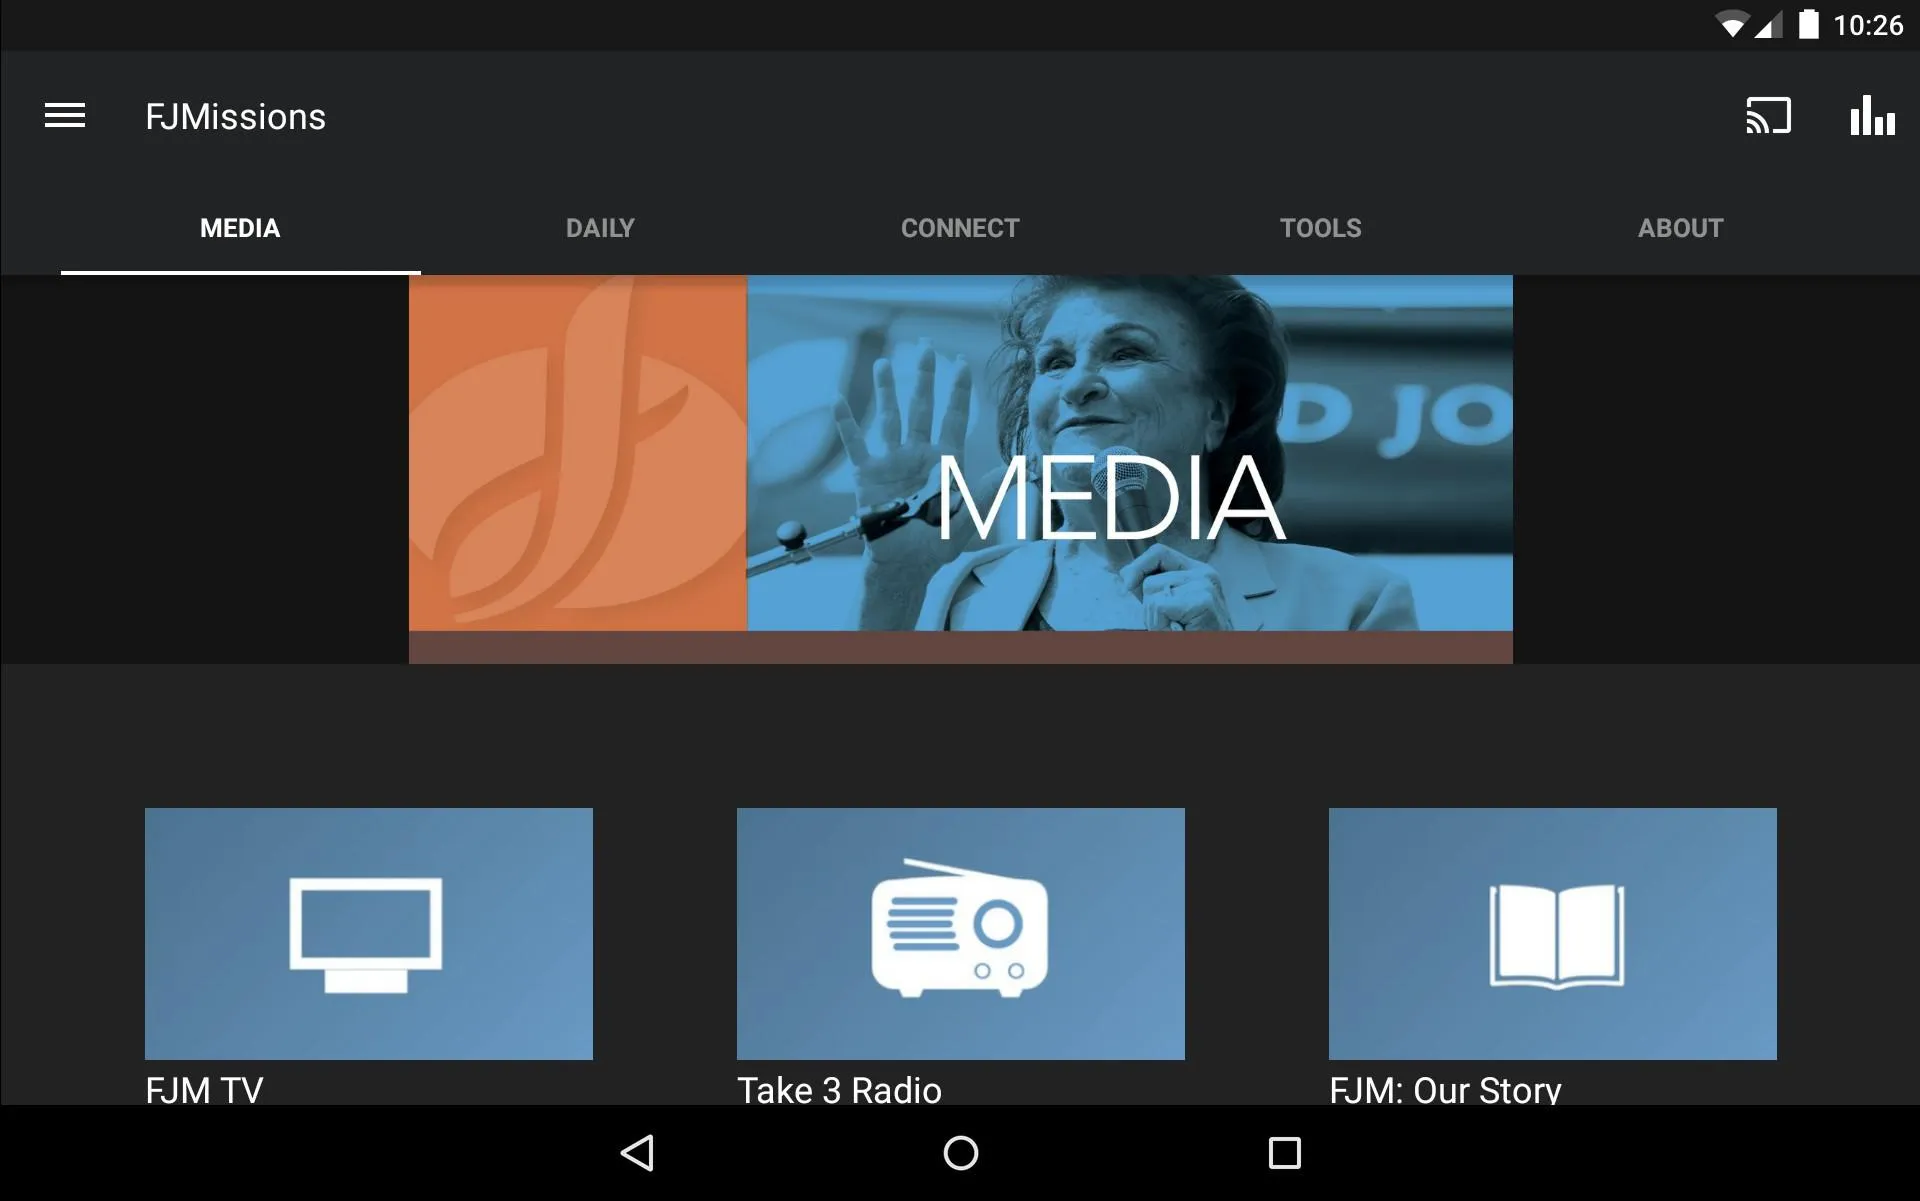Image resolution: width=1920 pixels, height=1201 pixels.
Task: Open the TOOLS tab
Action: 1320,228
